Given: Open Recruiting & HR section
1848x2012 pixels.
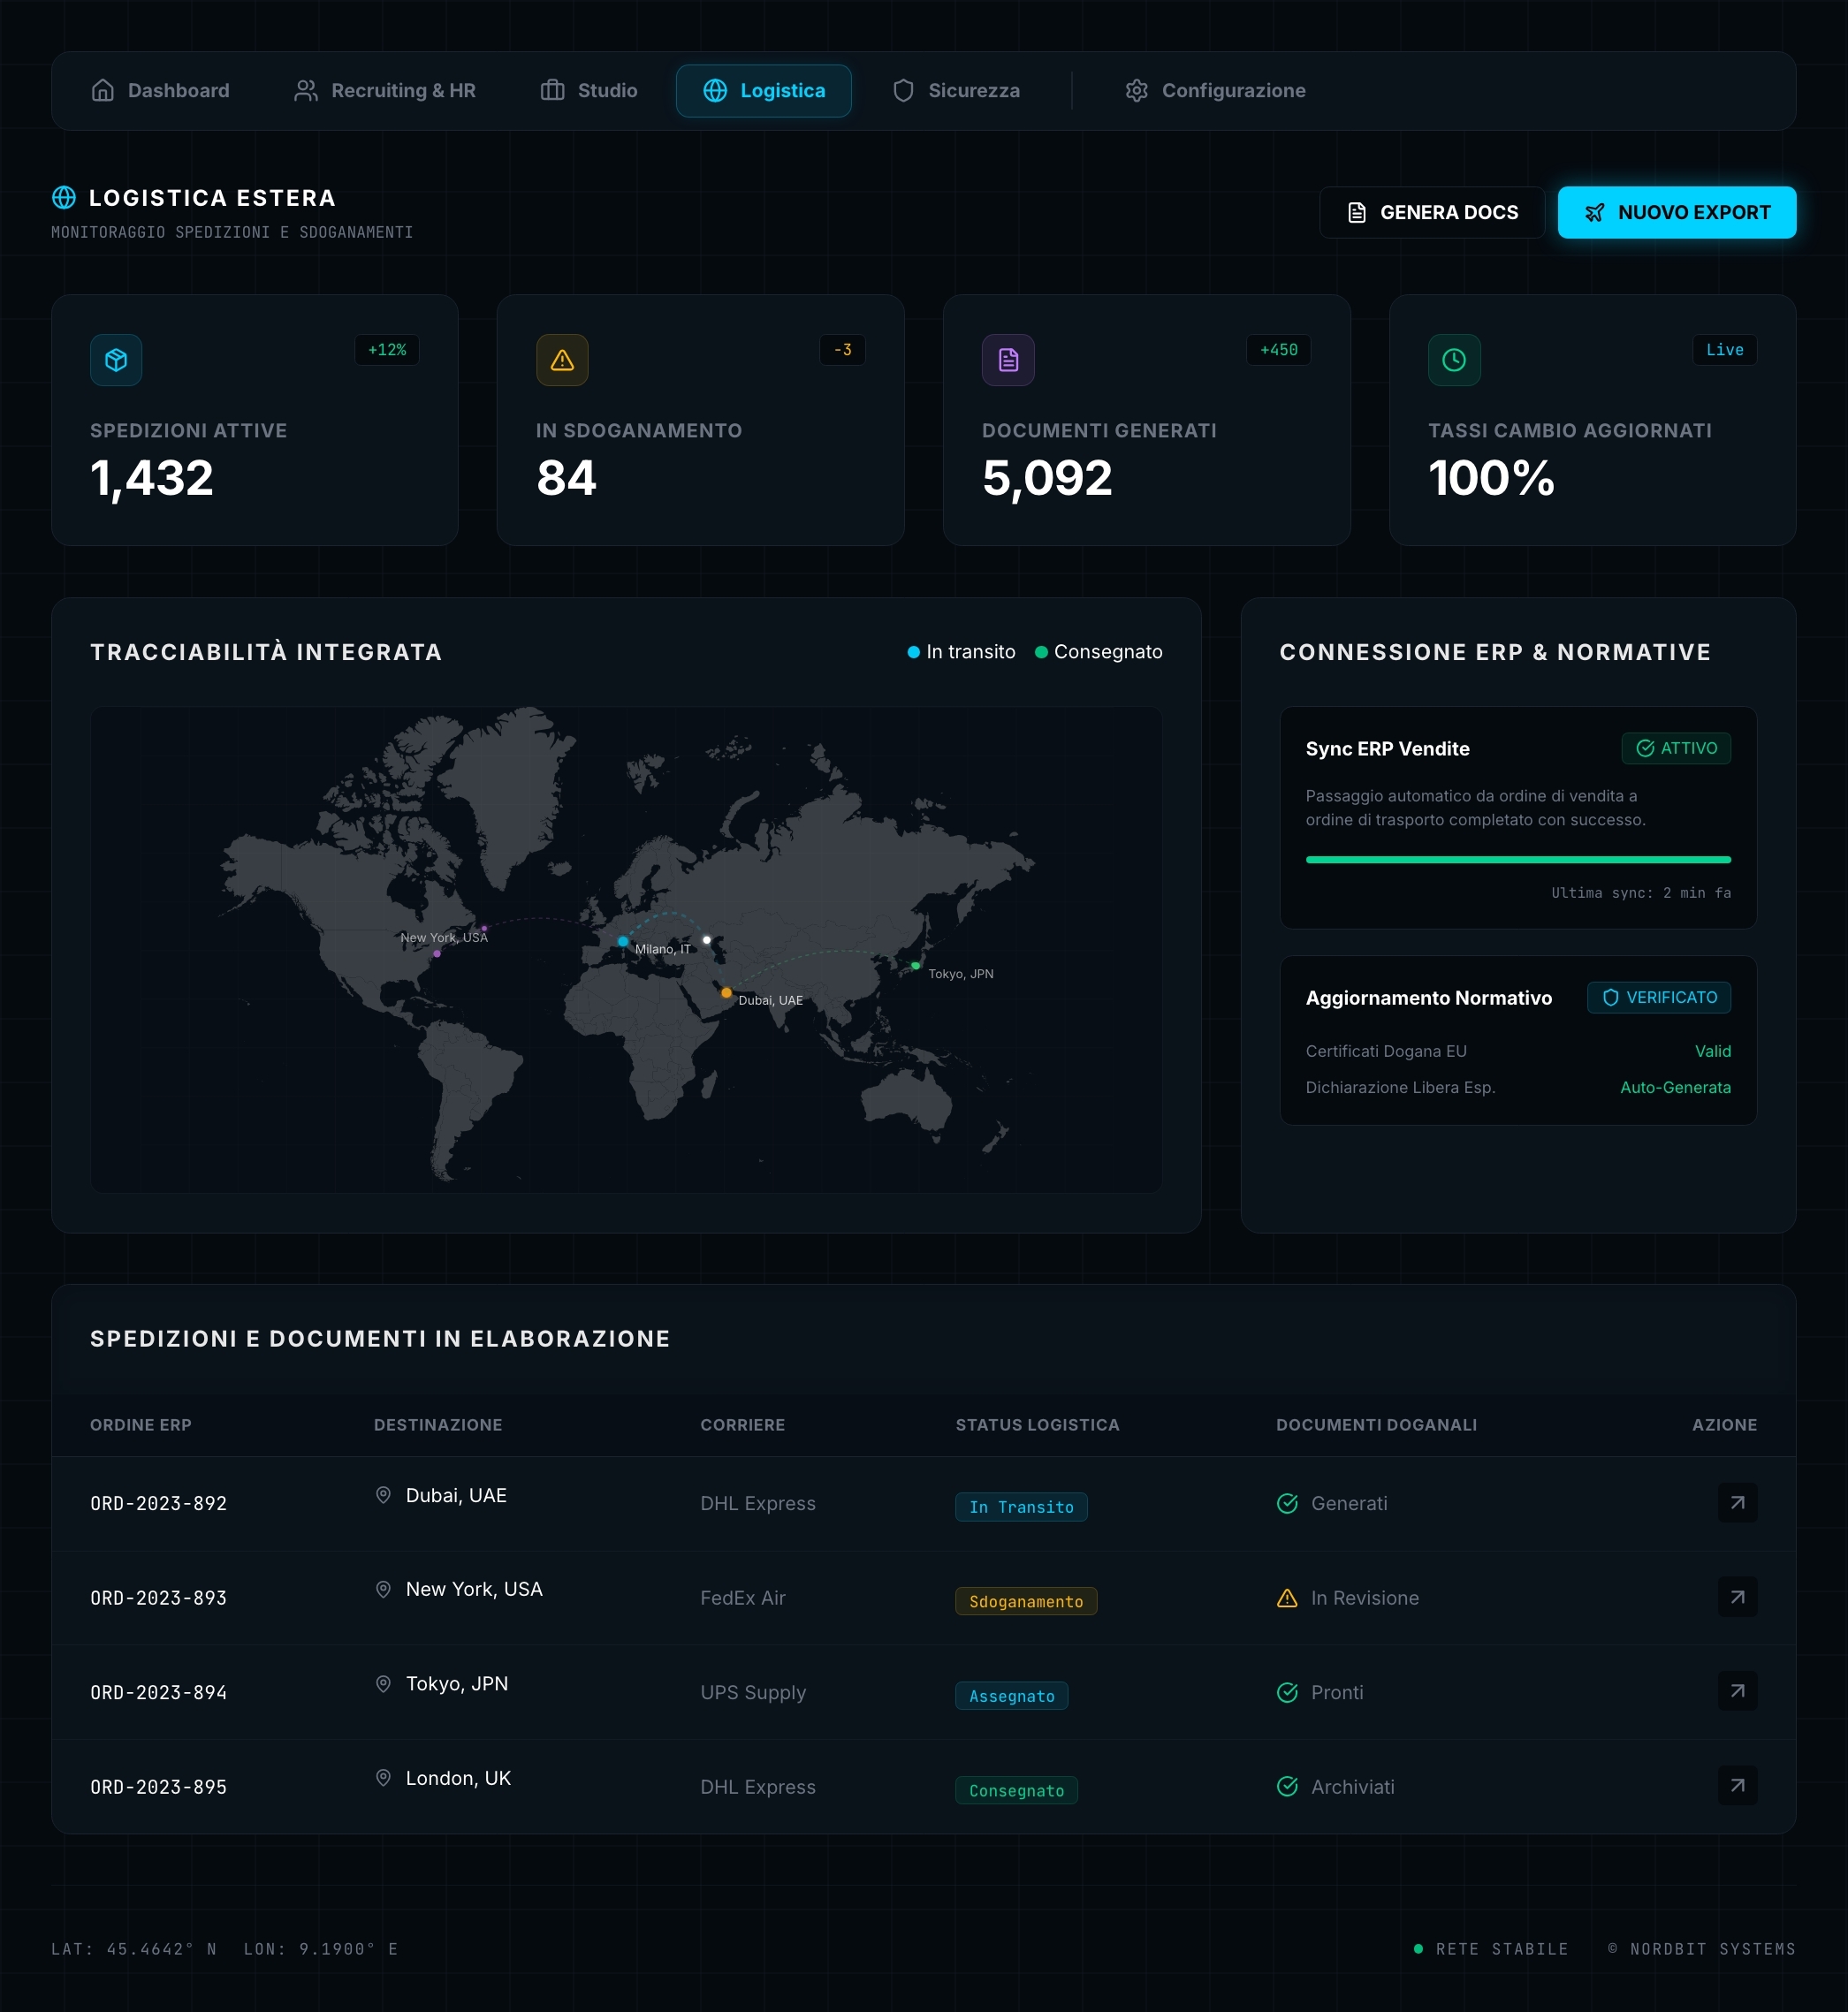Looking at the screenshot, I should click(385, 91).
